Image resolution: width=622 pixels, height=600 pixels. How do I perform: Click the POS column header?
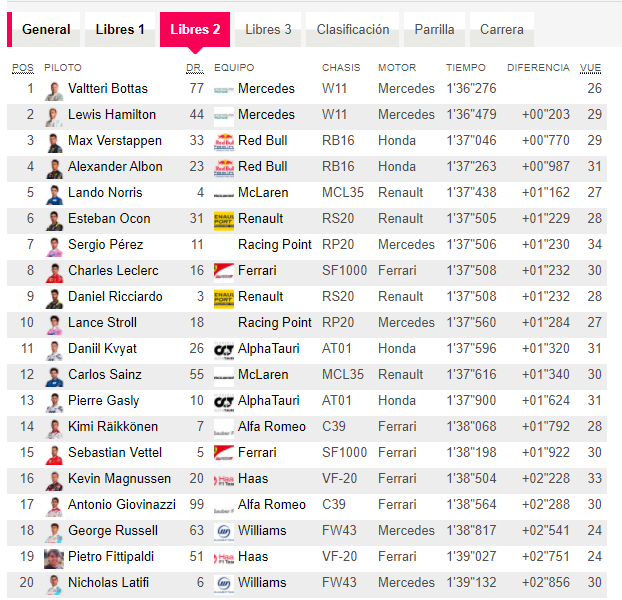tap(23, 68)
